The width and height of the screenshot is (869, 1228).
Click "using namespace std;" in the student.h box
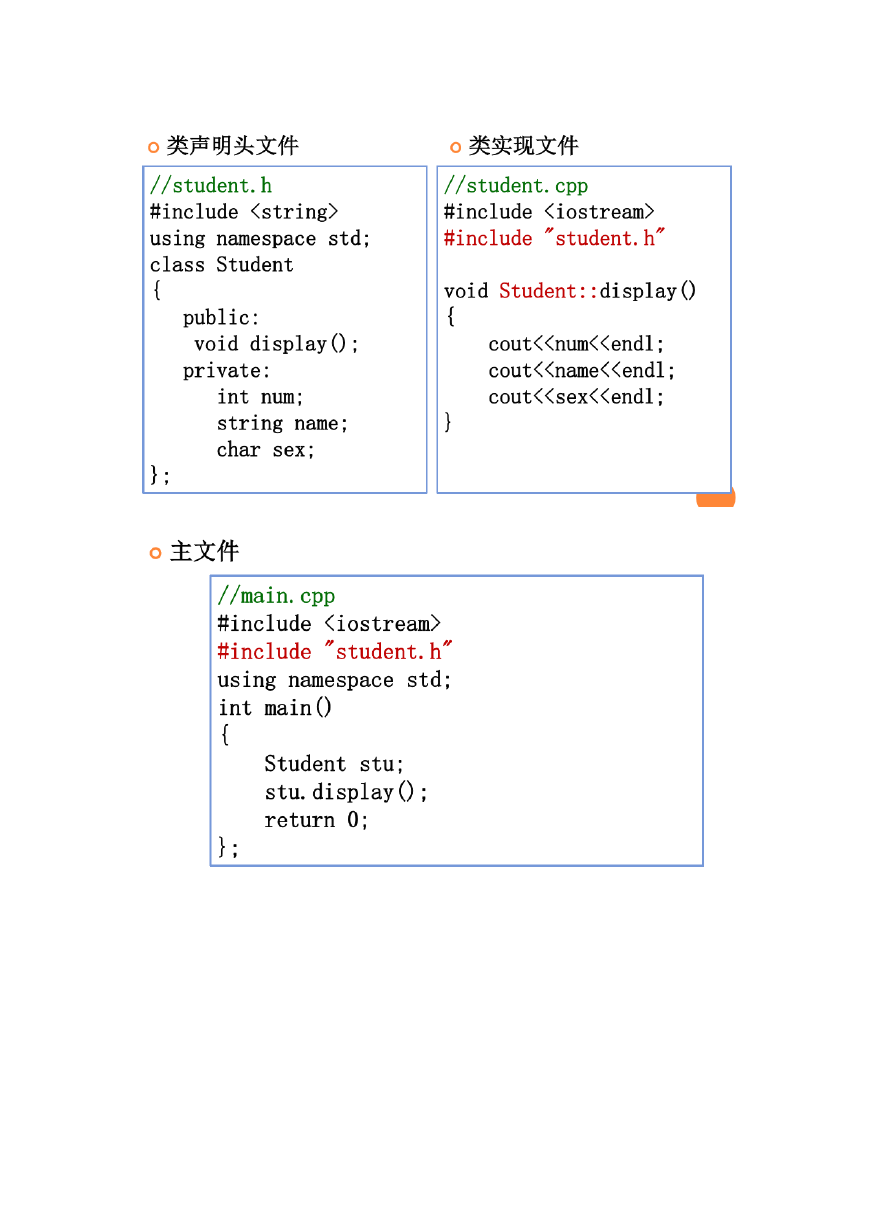[x=261, y=239]
